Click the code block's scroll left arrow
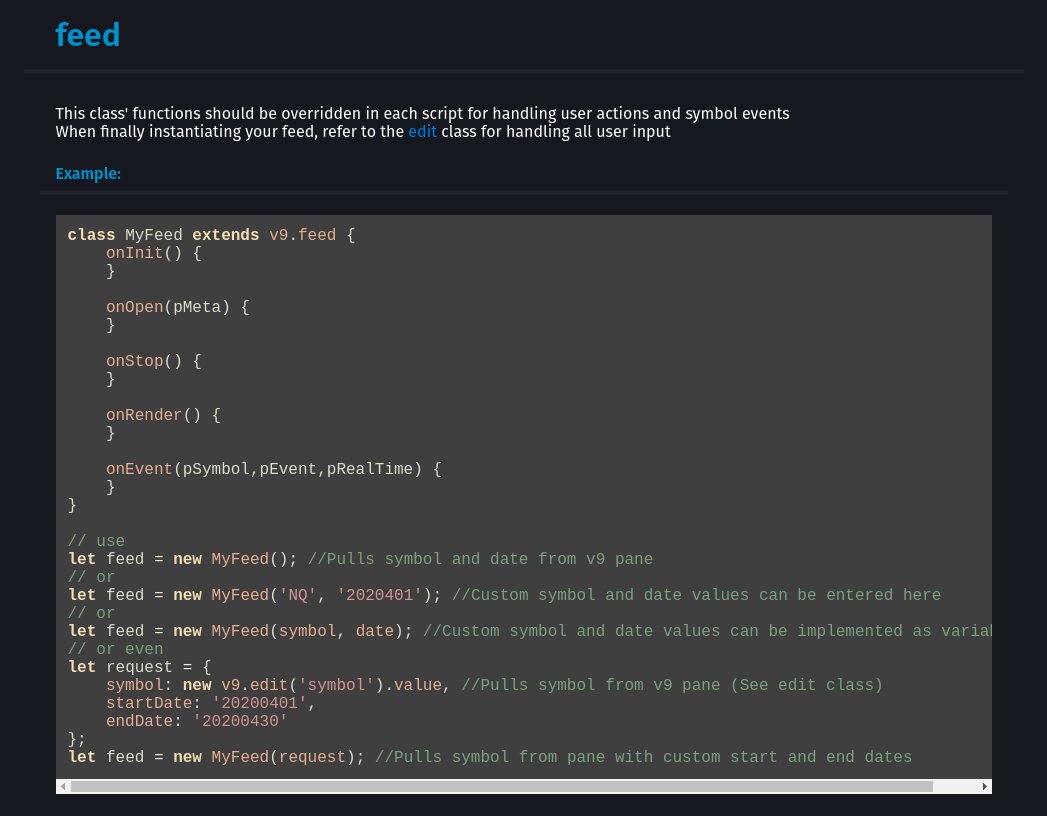The width and height of the screenshot is (1047, 816). pyautogui.click(x=63, y=787)
